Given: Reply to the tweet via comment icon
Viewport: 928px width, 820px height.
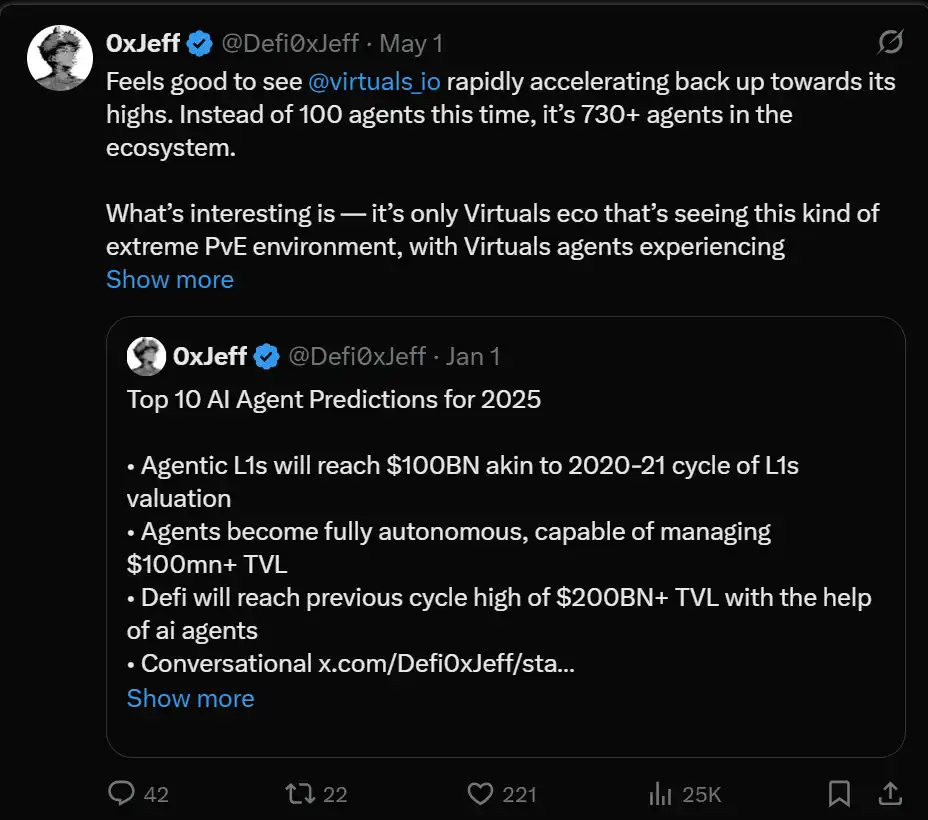Looking at the screenshot, I should [x=122, y=794].
